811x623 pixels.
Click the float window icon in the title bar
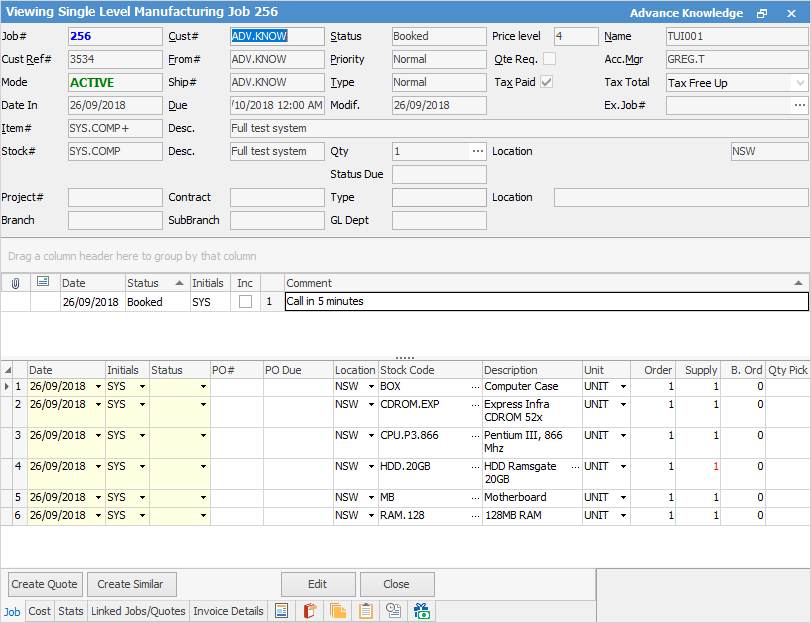[x=761, y=12]
